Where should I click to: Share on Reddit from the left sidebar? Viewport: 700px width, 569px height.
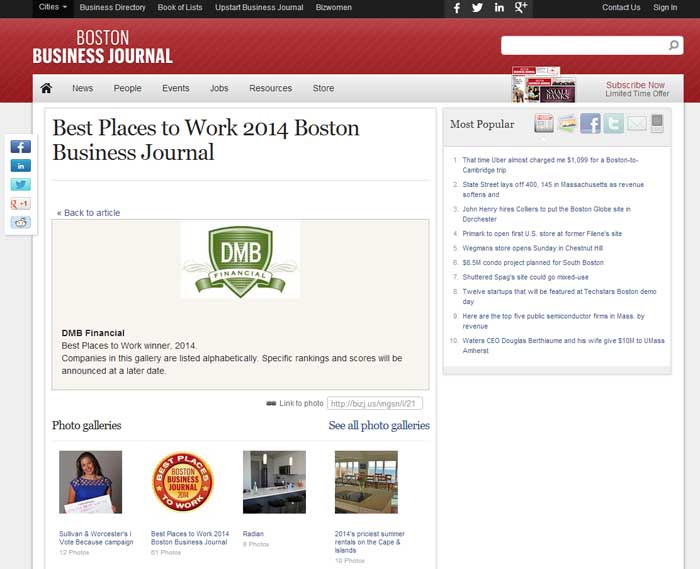coord(21,222)
